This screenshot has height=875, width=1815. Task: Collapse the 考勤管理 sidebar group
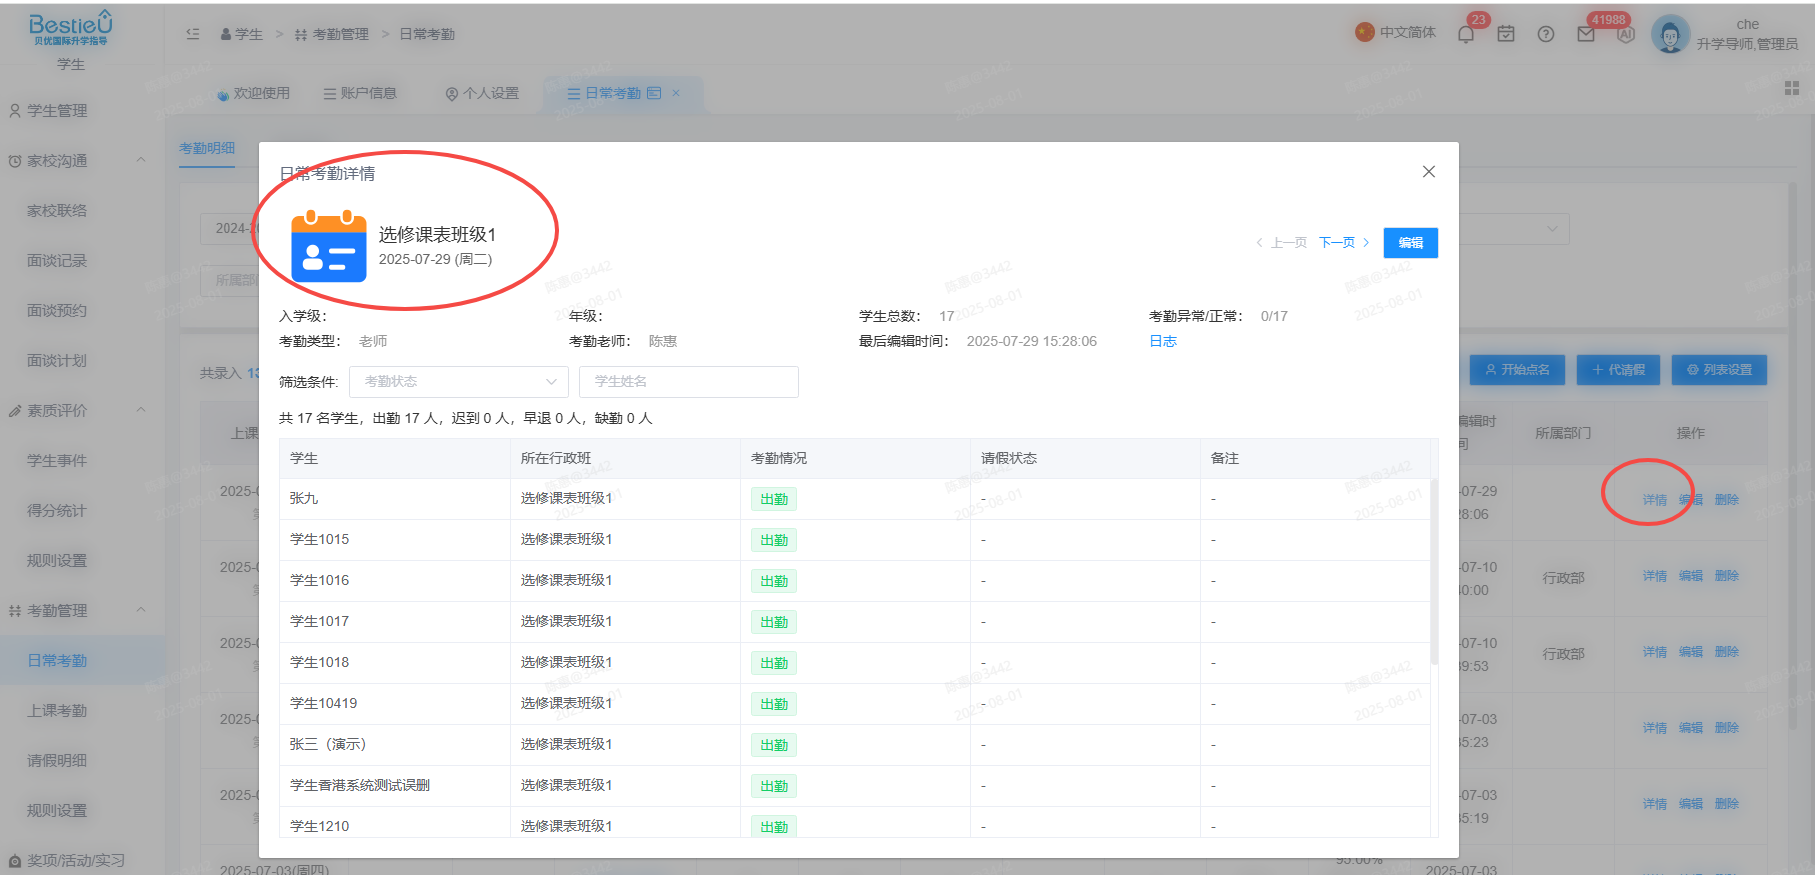pyautogui.click(x=141, y=610)
